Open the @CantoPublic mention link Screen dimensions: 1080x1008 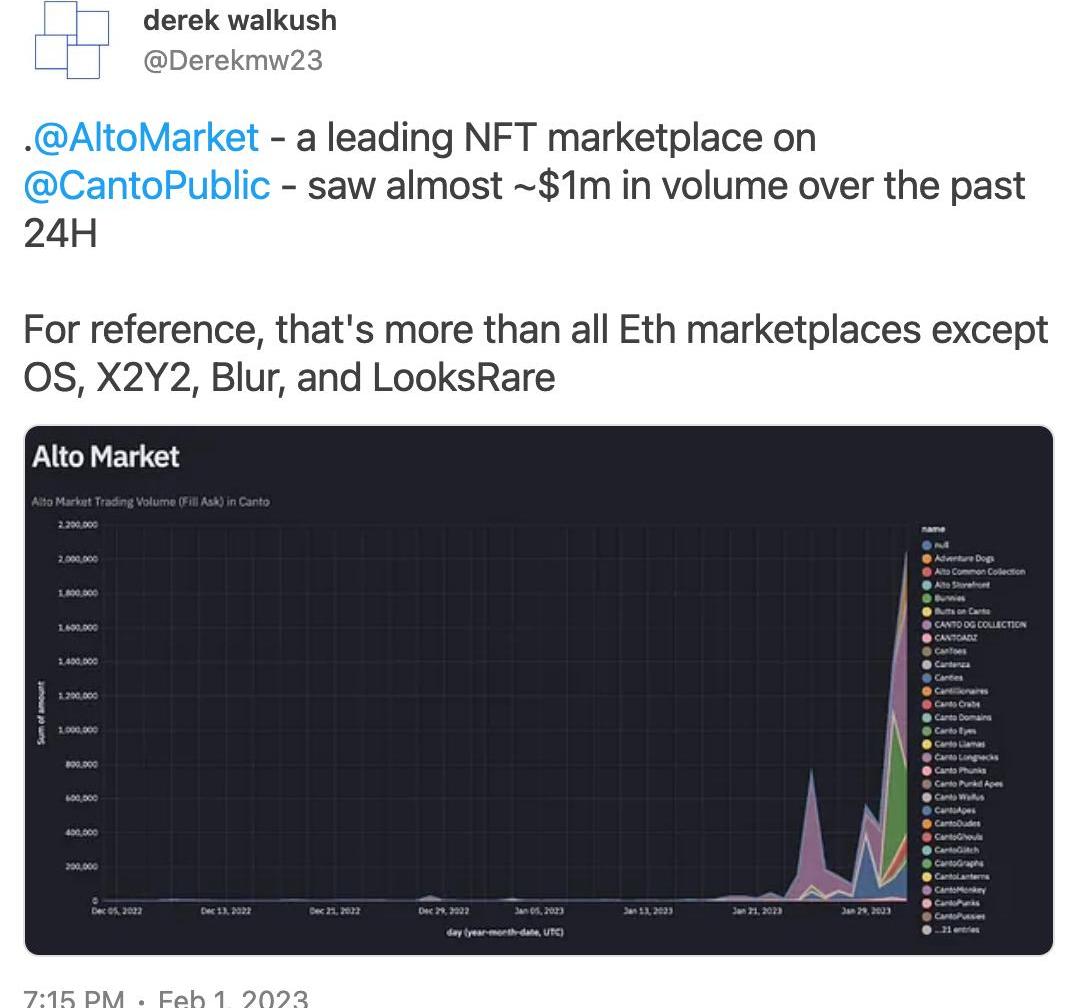[x=146, y=185]
